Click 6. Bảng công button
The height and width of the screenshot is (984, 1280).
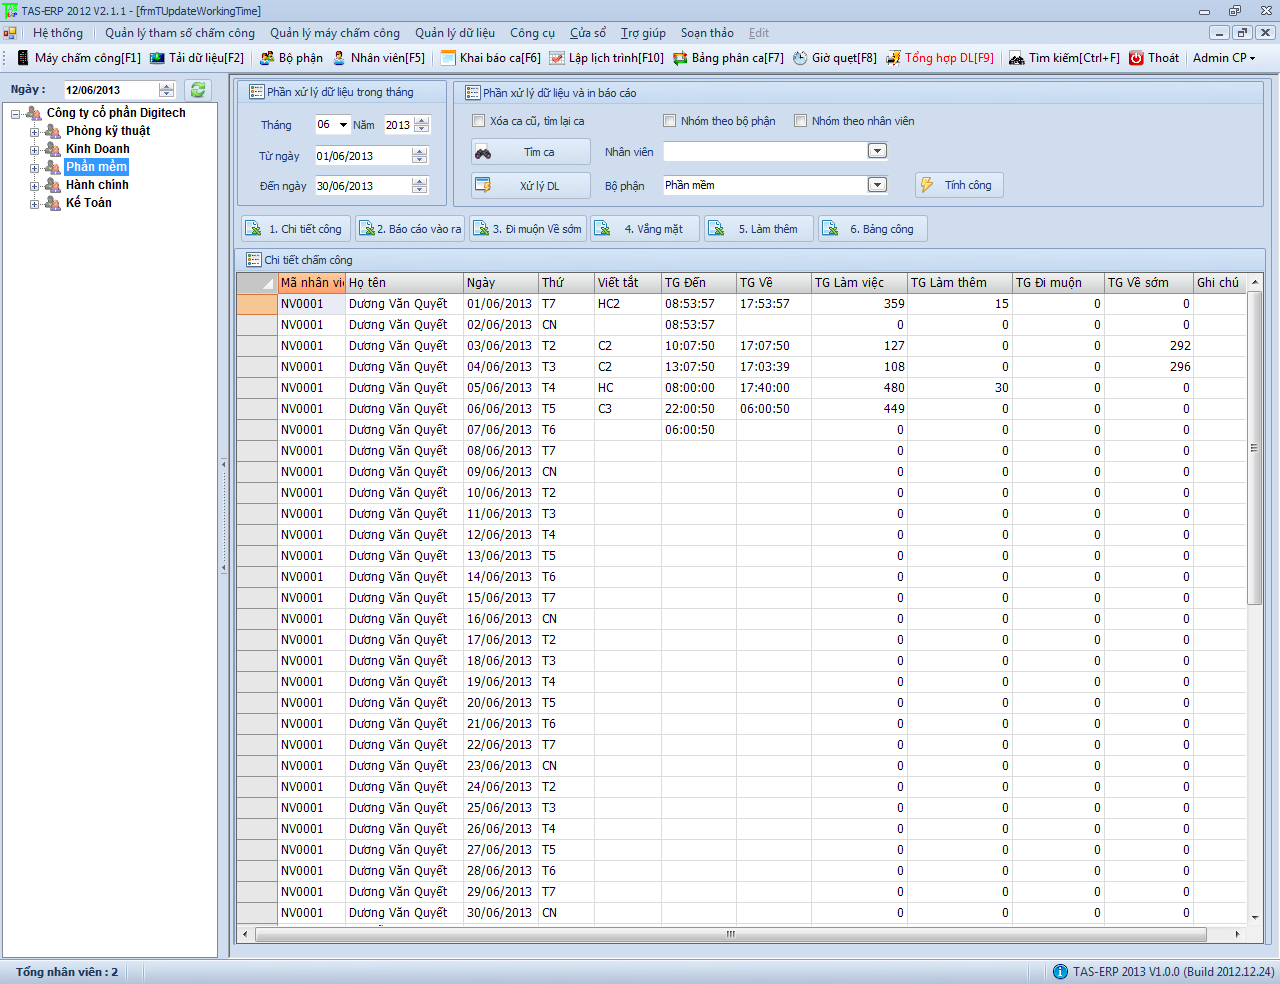[x=873, y=229]
